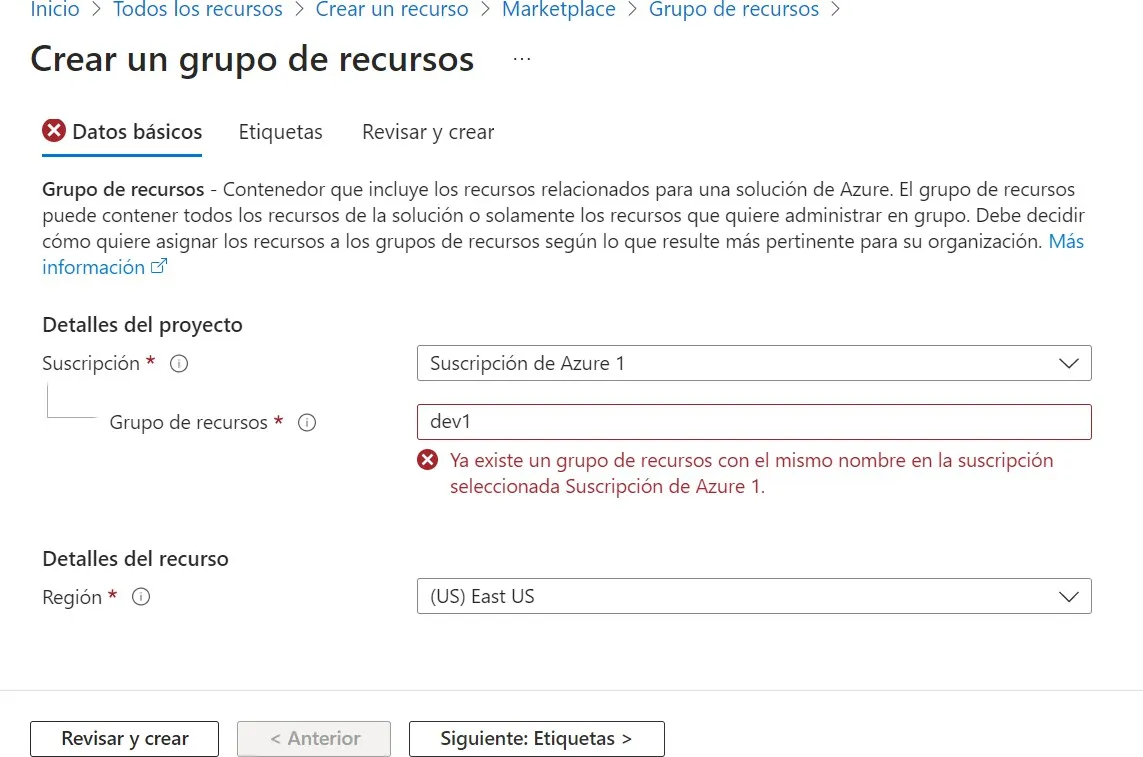Click the info icon next to Suscripción
The height and width of the screenshot is (757, 1143).
point(179,364)
